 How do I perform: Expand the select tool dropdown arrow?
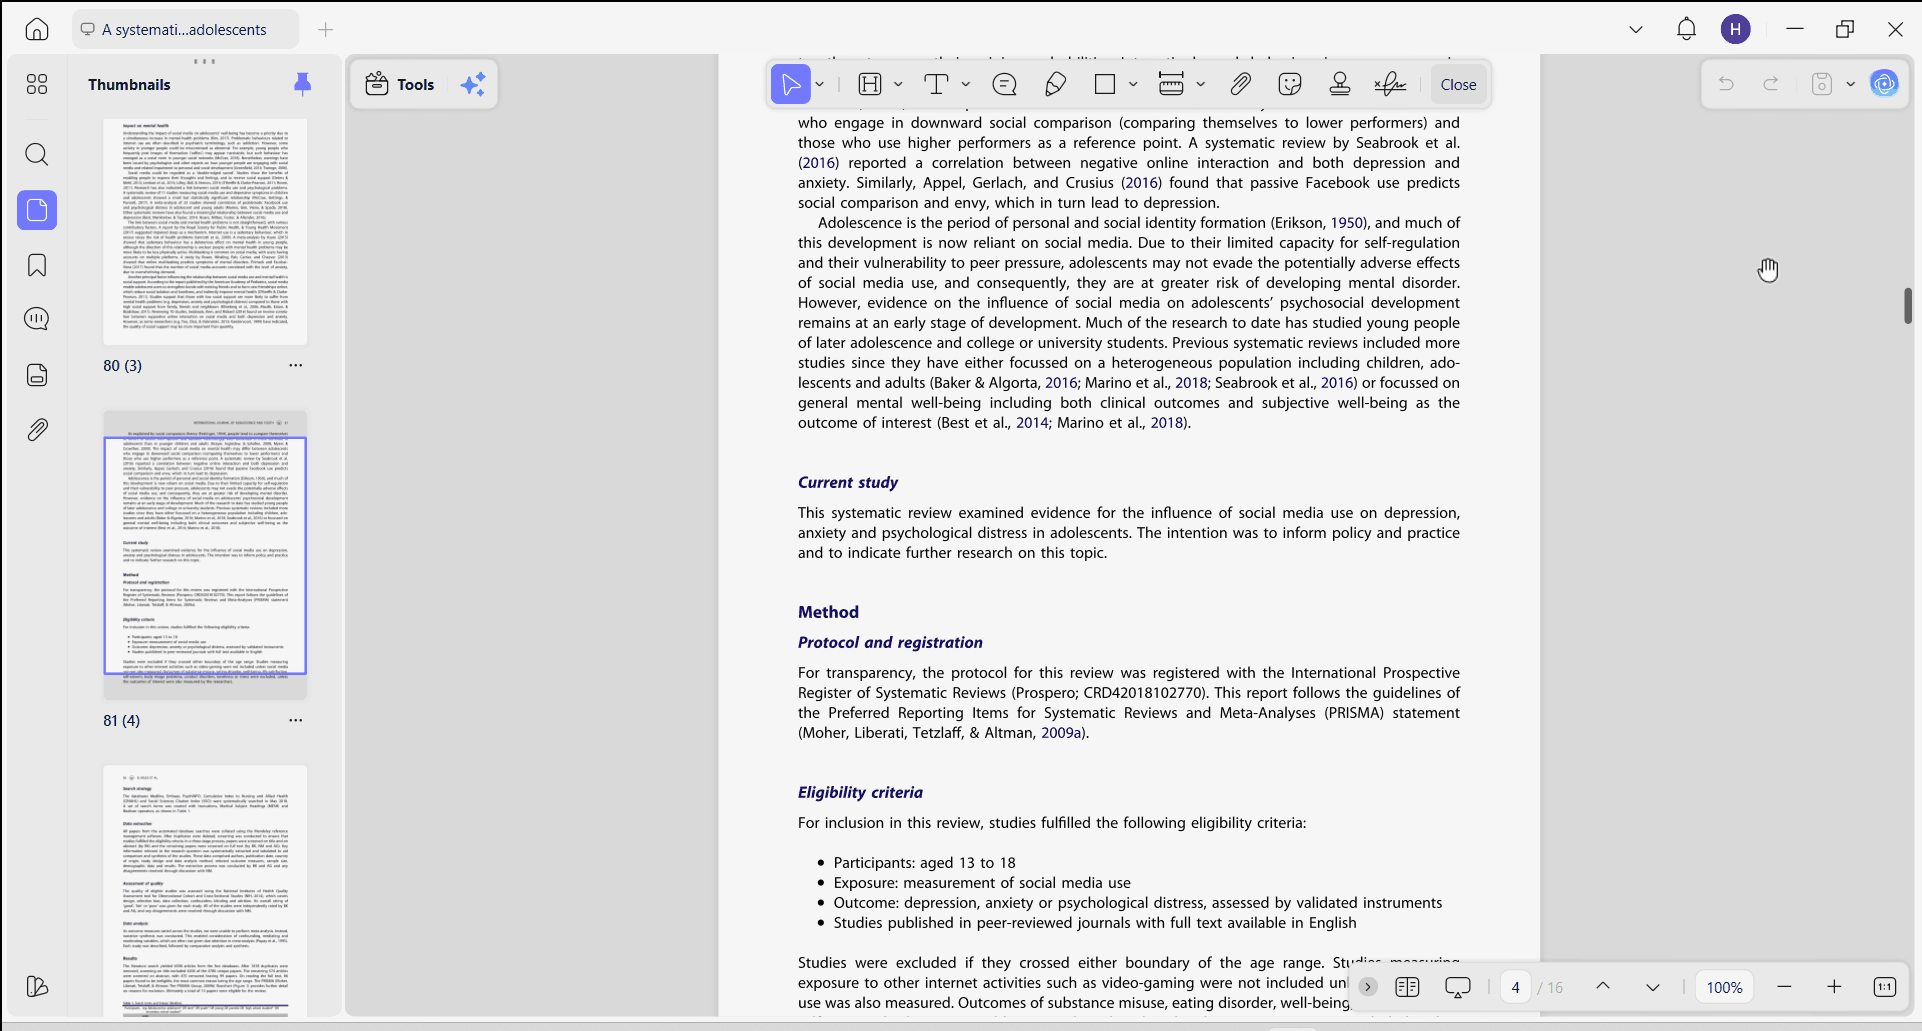pos(820,84)
